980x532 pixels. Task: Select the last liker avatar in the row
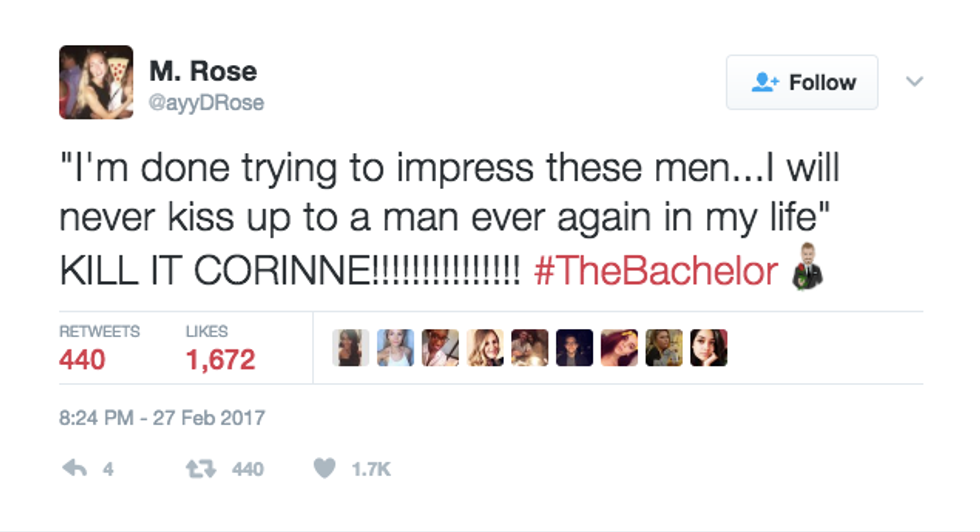pyautogui.click(x=709, y=348)
